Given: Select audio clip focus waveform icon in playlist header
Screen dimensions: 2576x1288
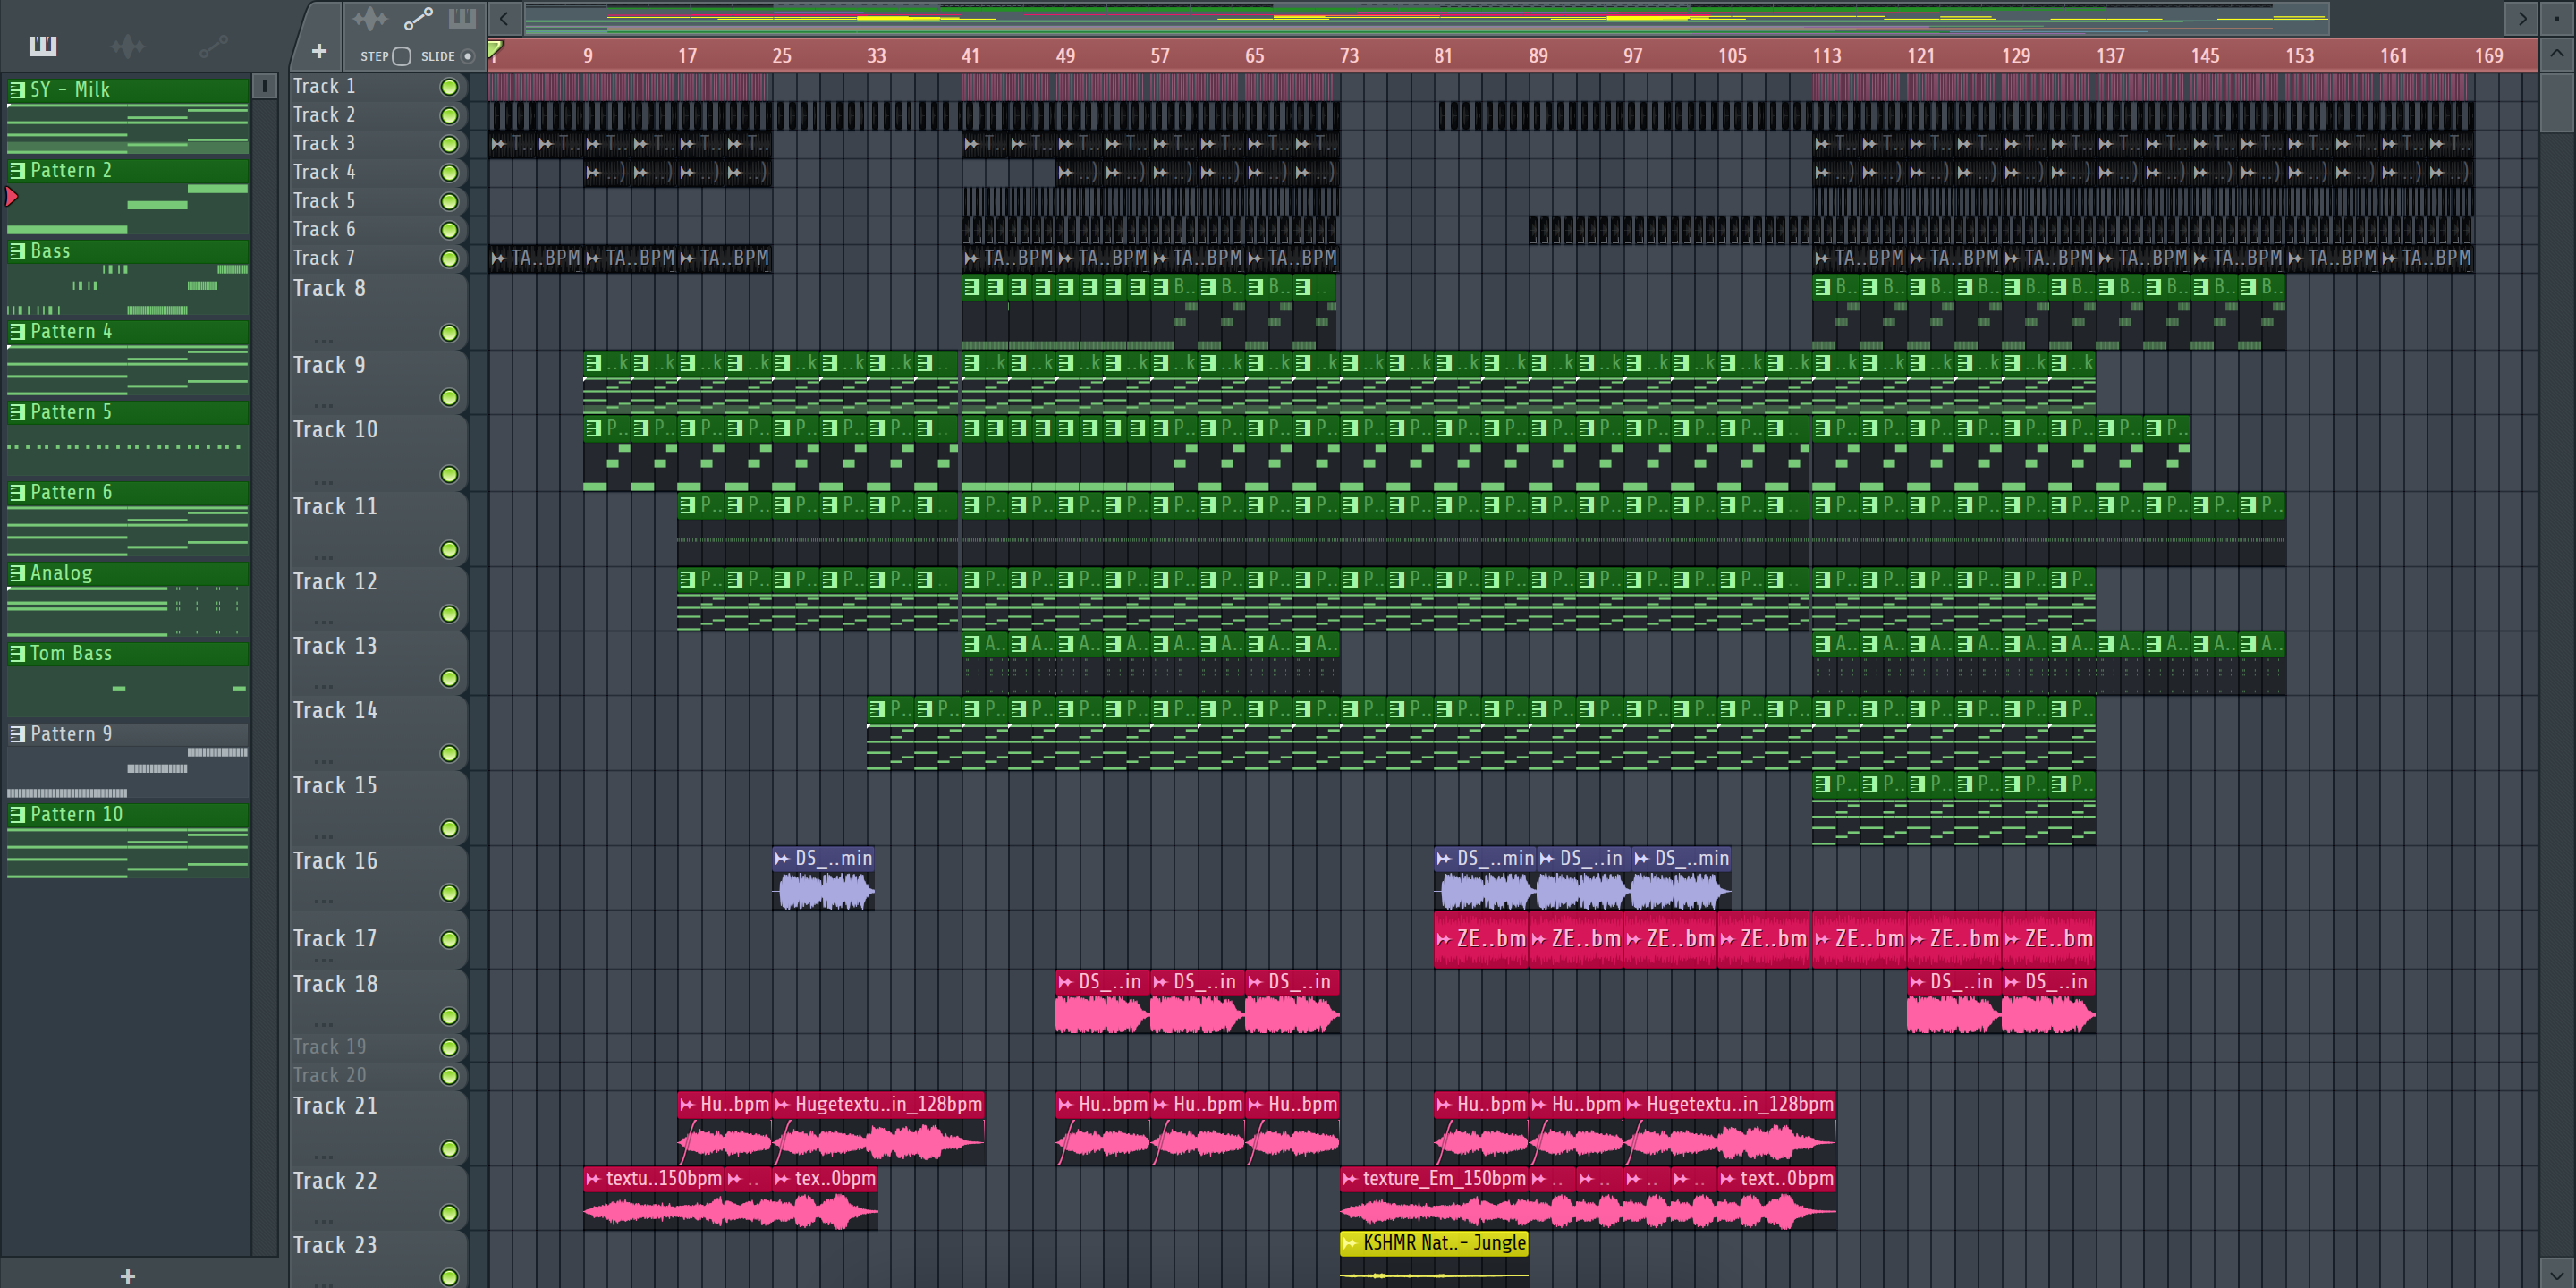Looking at the screenshot, I should coord(369,18).
